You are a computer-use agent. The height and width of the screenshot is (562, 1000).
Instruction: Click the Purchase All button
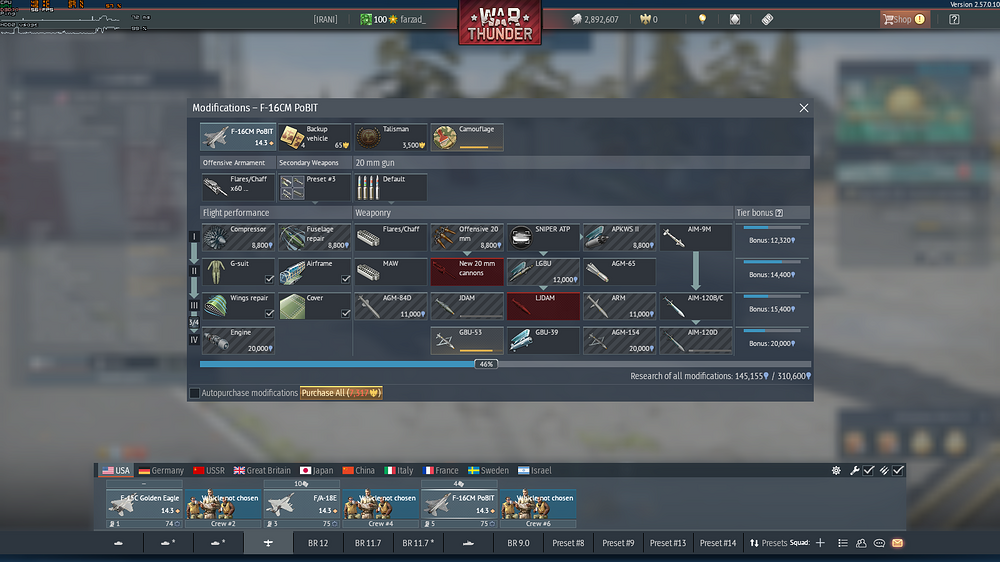341,393
